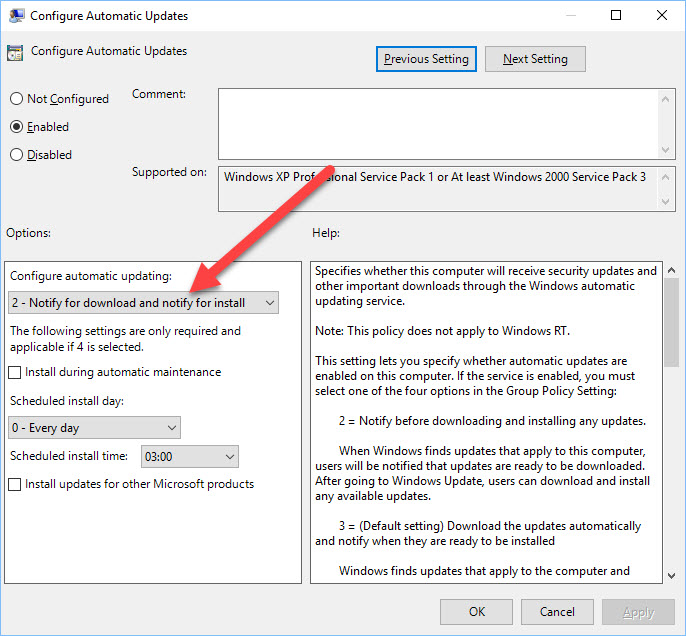686x636 pixels.
Task: Click the policy icon beside the Configure Automatic Updates heading
Action: point(15,54)
